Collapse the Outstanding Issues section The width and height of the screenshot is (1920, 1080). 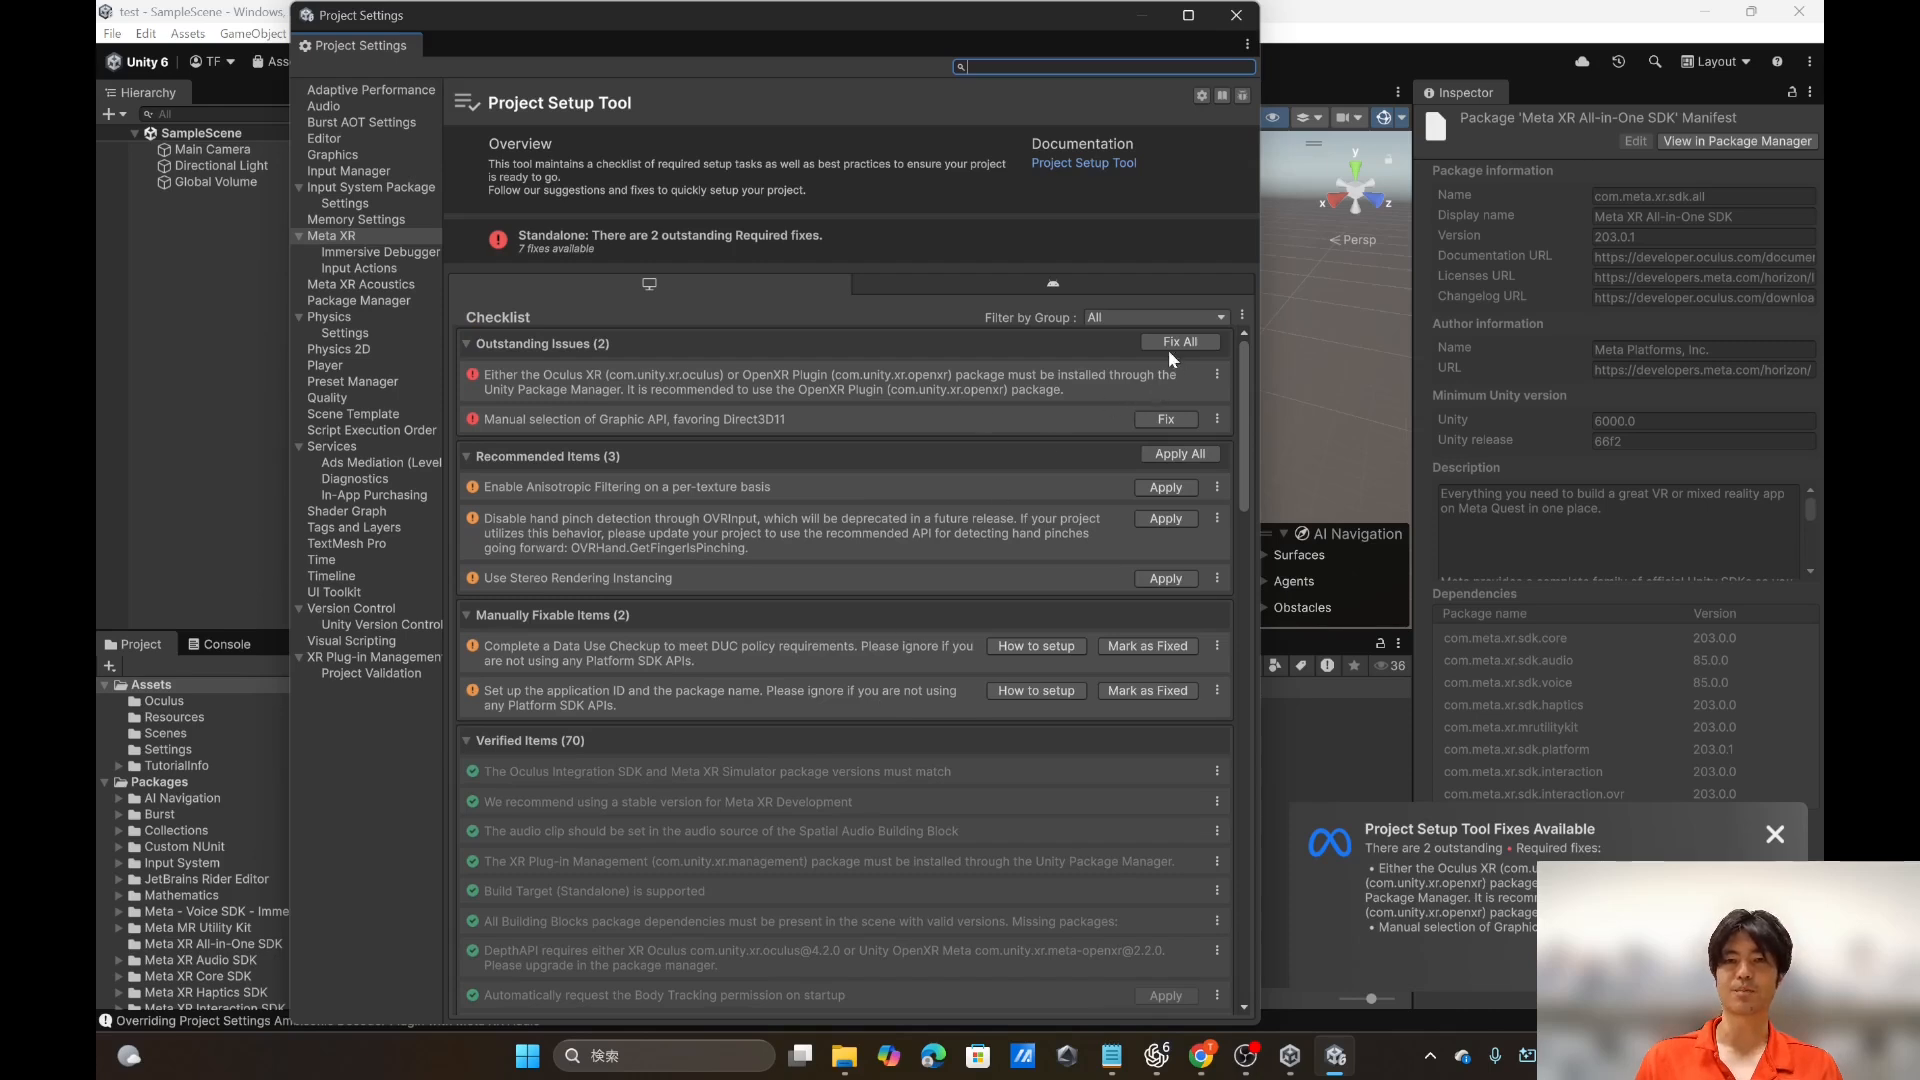click(x=466, y=344)
